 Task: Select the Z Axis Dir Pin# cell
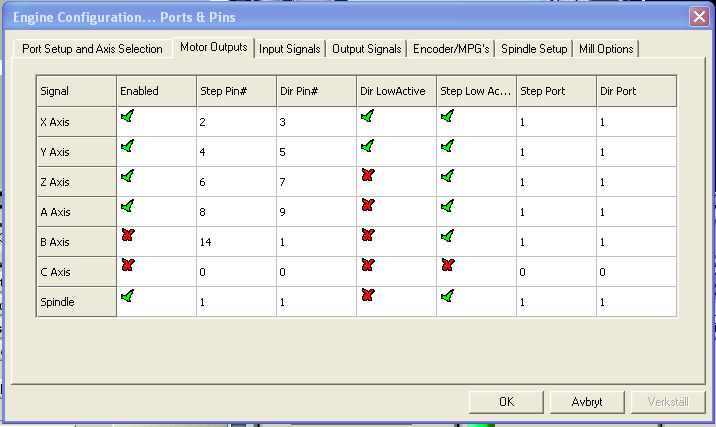tap(316, 182)
